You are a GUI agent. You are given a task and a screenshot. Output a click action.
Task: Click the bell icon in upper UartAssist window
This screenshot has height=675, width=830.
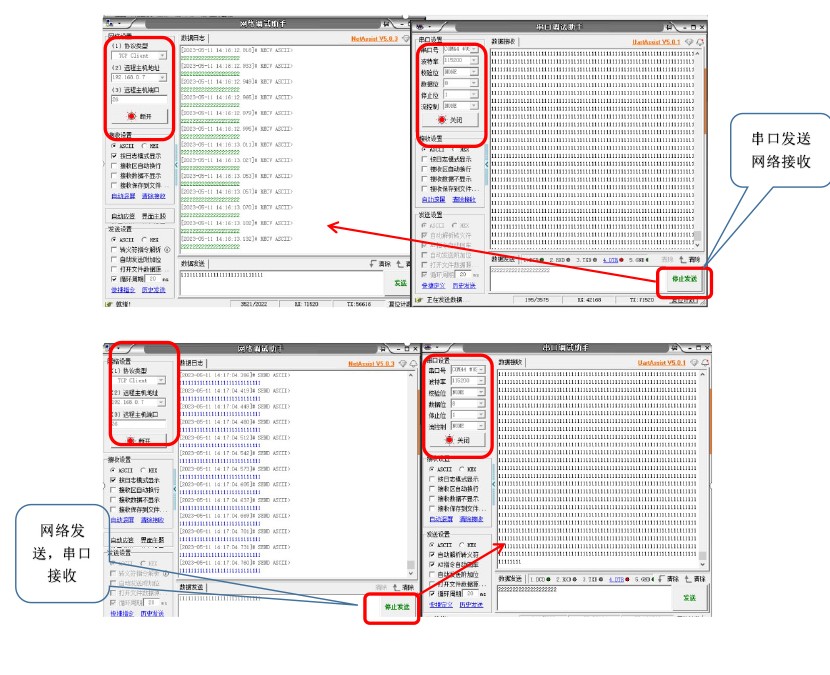coord(700,42)
